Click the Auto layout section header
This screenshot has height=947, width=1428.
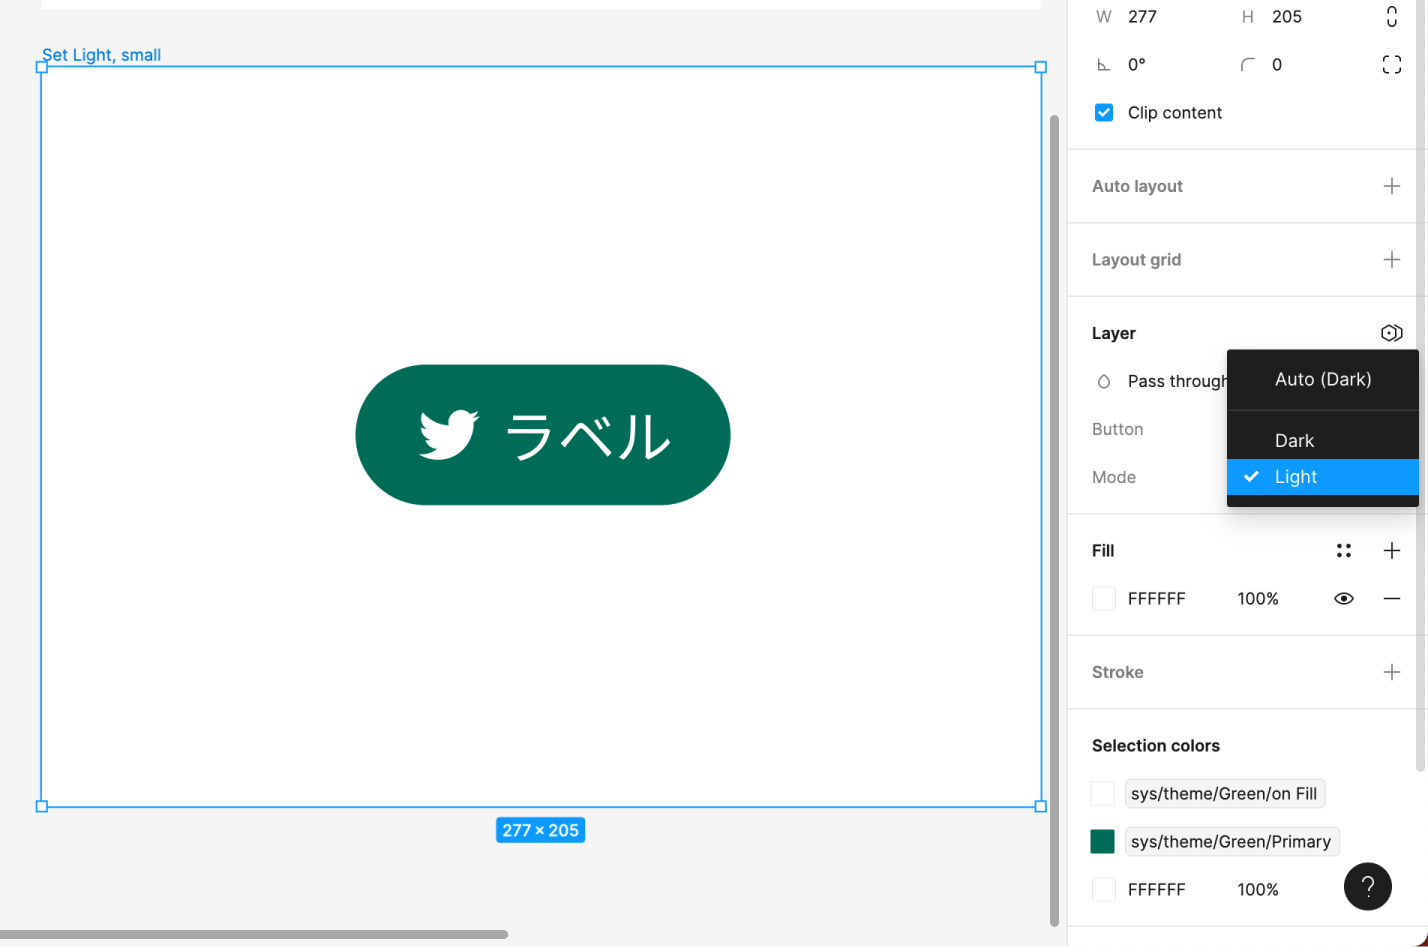[1138, 186]
